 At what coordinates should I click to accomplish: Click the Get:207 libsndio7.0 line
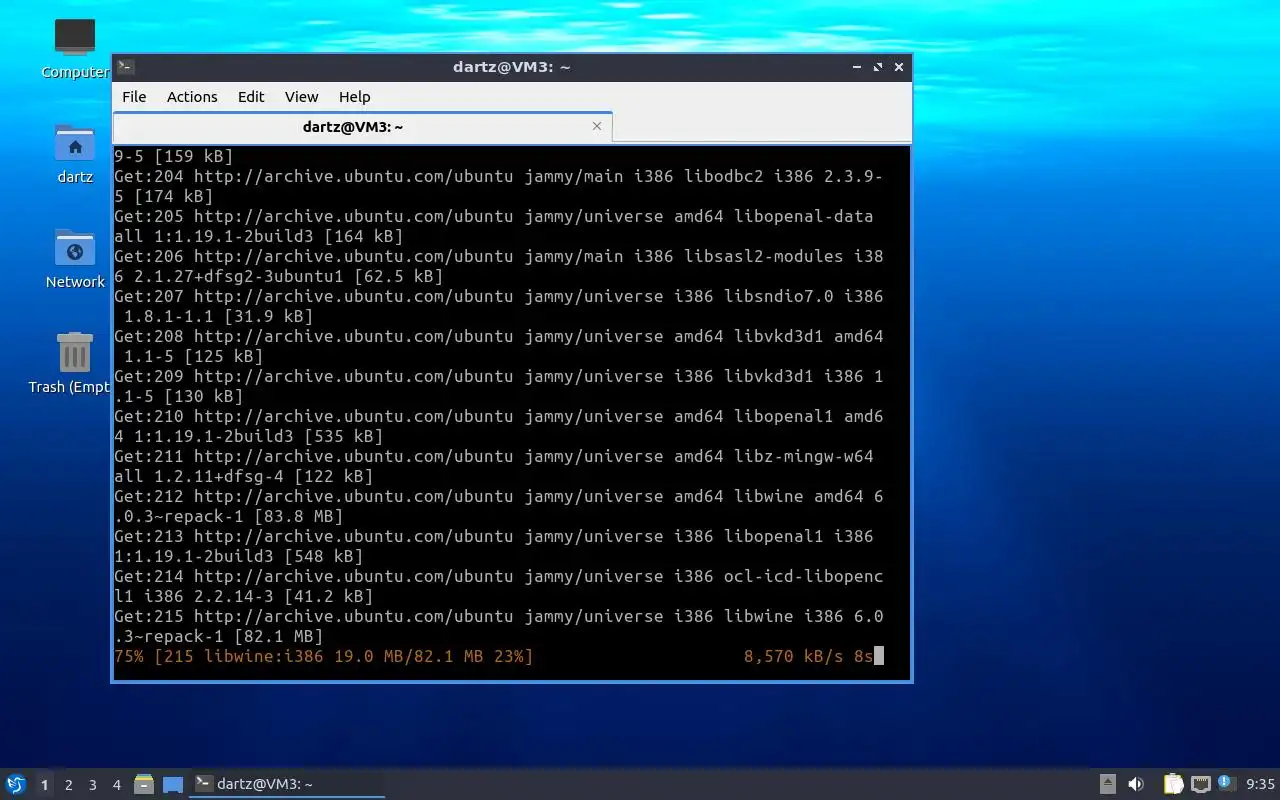(x=499, y=306)
